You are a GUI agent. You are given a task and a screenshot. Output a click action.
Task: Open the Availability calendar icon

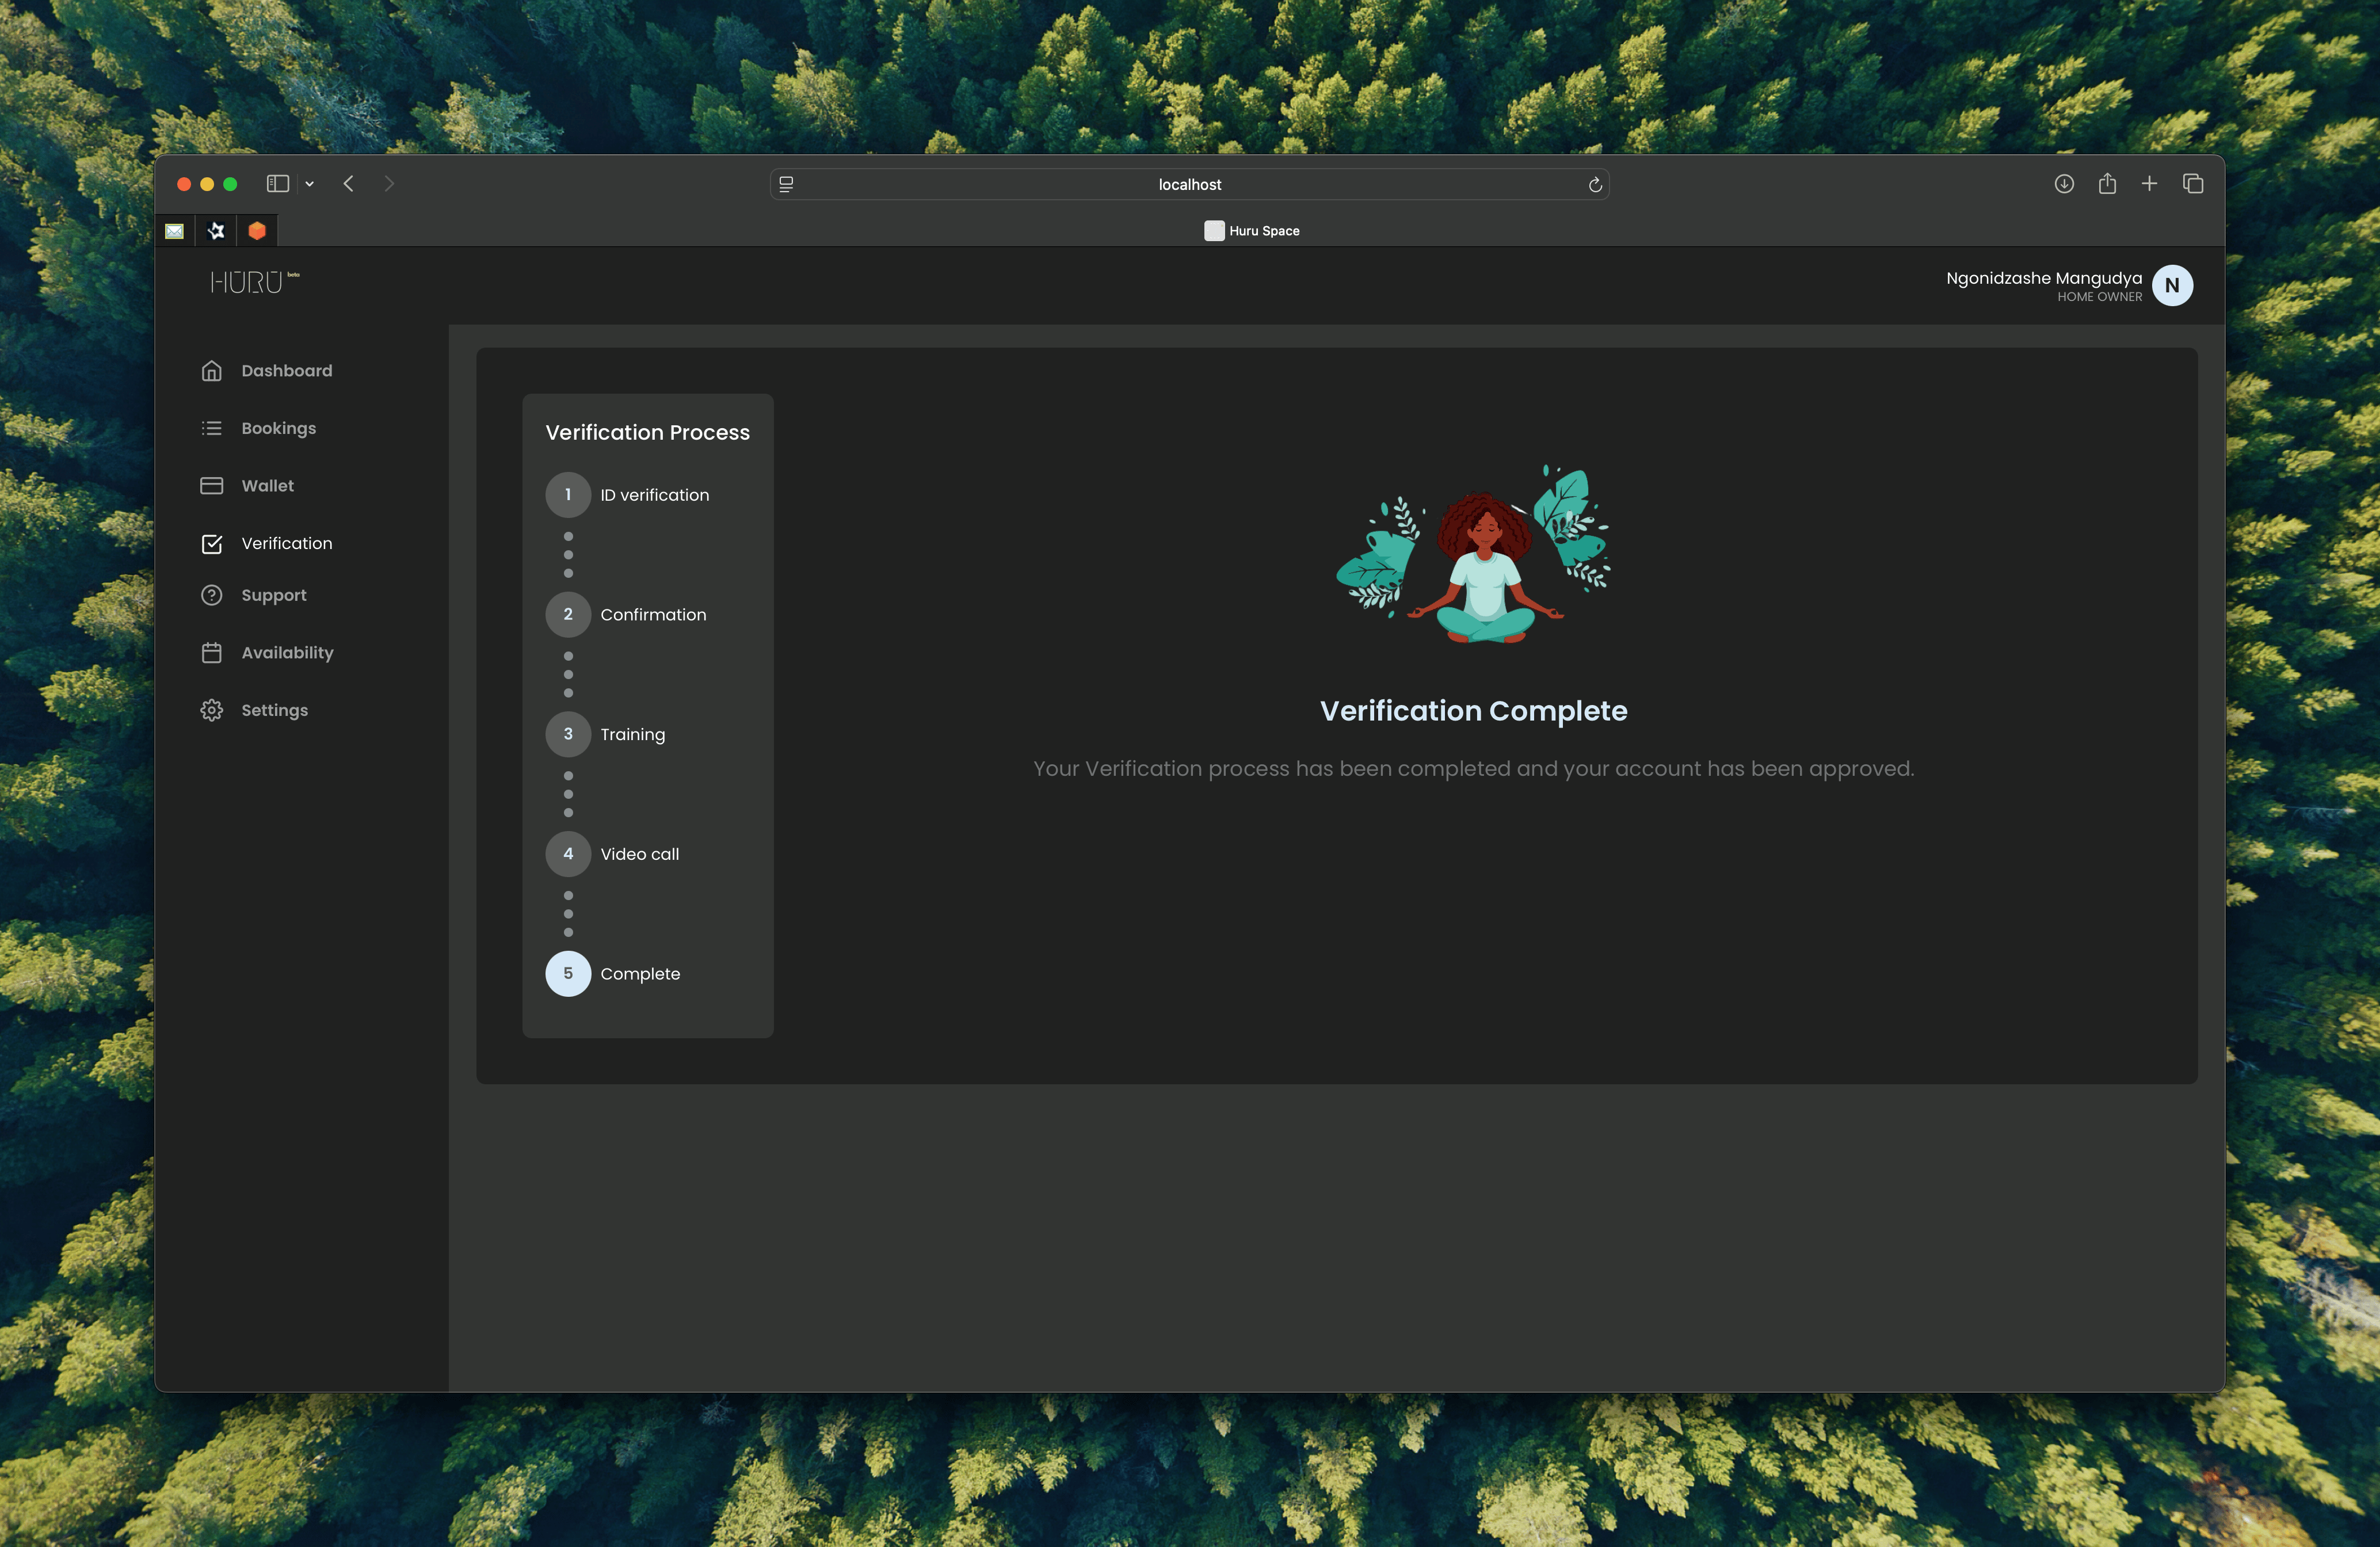[211, 653]
